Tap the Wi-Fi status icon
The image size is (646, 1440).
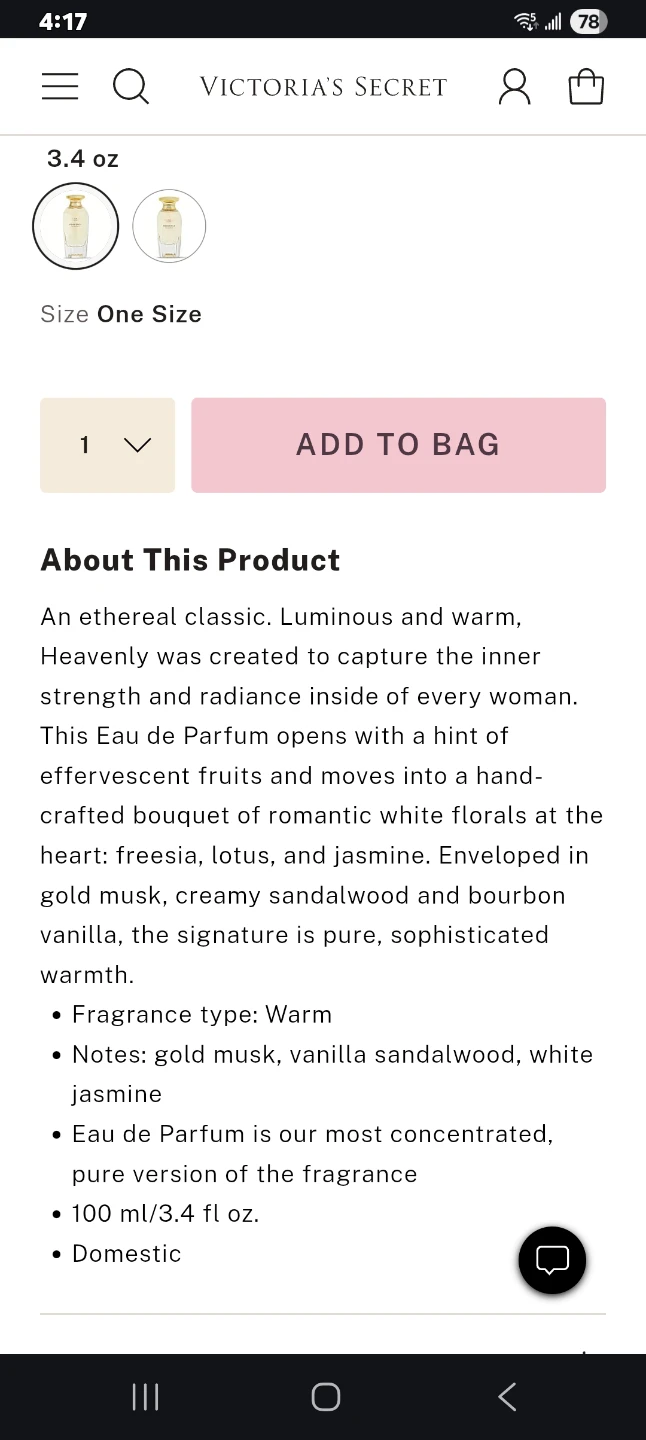pyautogui.click(x=525, y=22)
